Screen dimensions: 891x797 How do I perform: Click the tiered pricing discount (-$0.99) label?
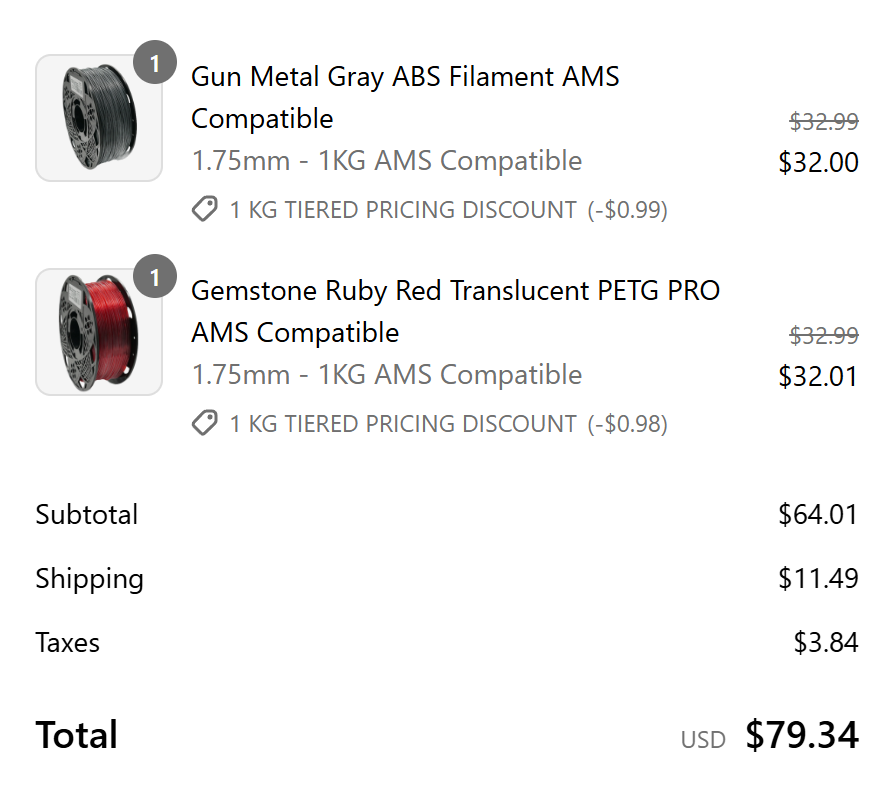pyautogui.click(x=448, y=210)
